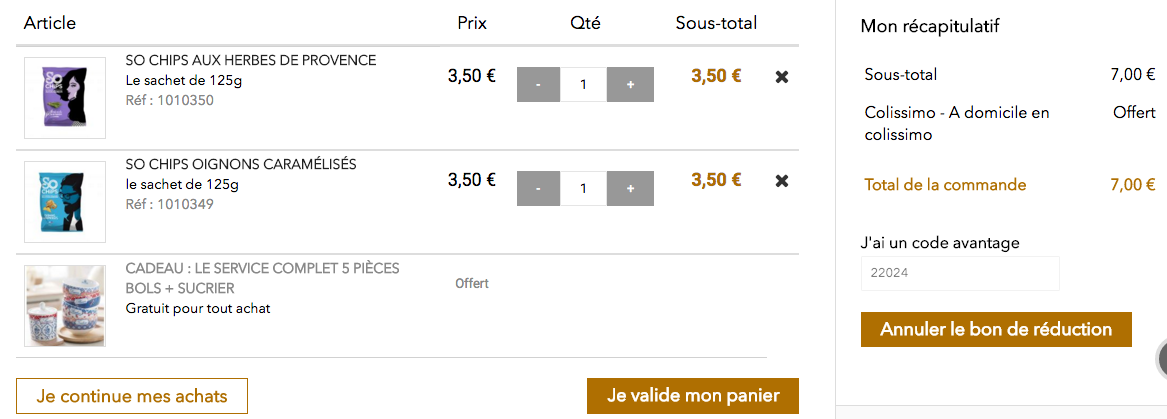Open Herbes de Provence chips product thumbnail
The height and width of the screenshot is (419, 1167).
pos(65,97)
